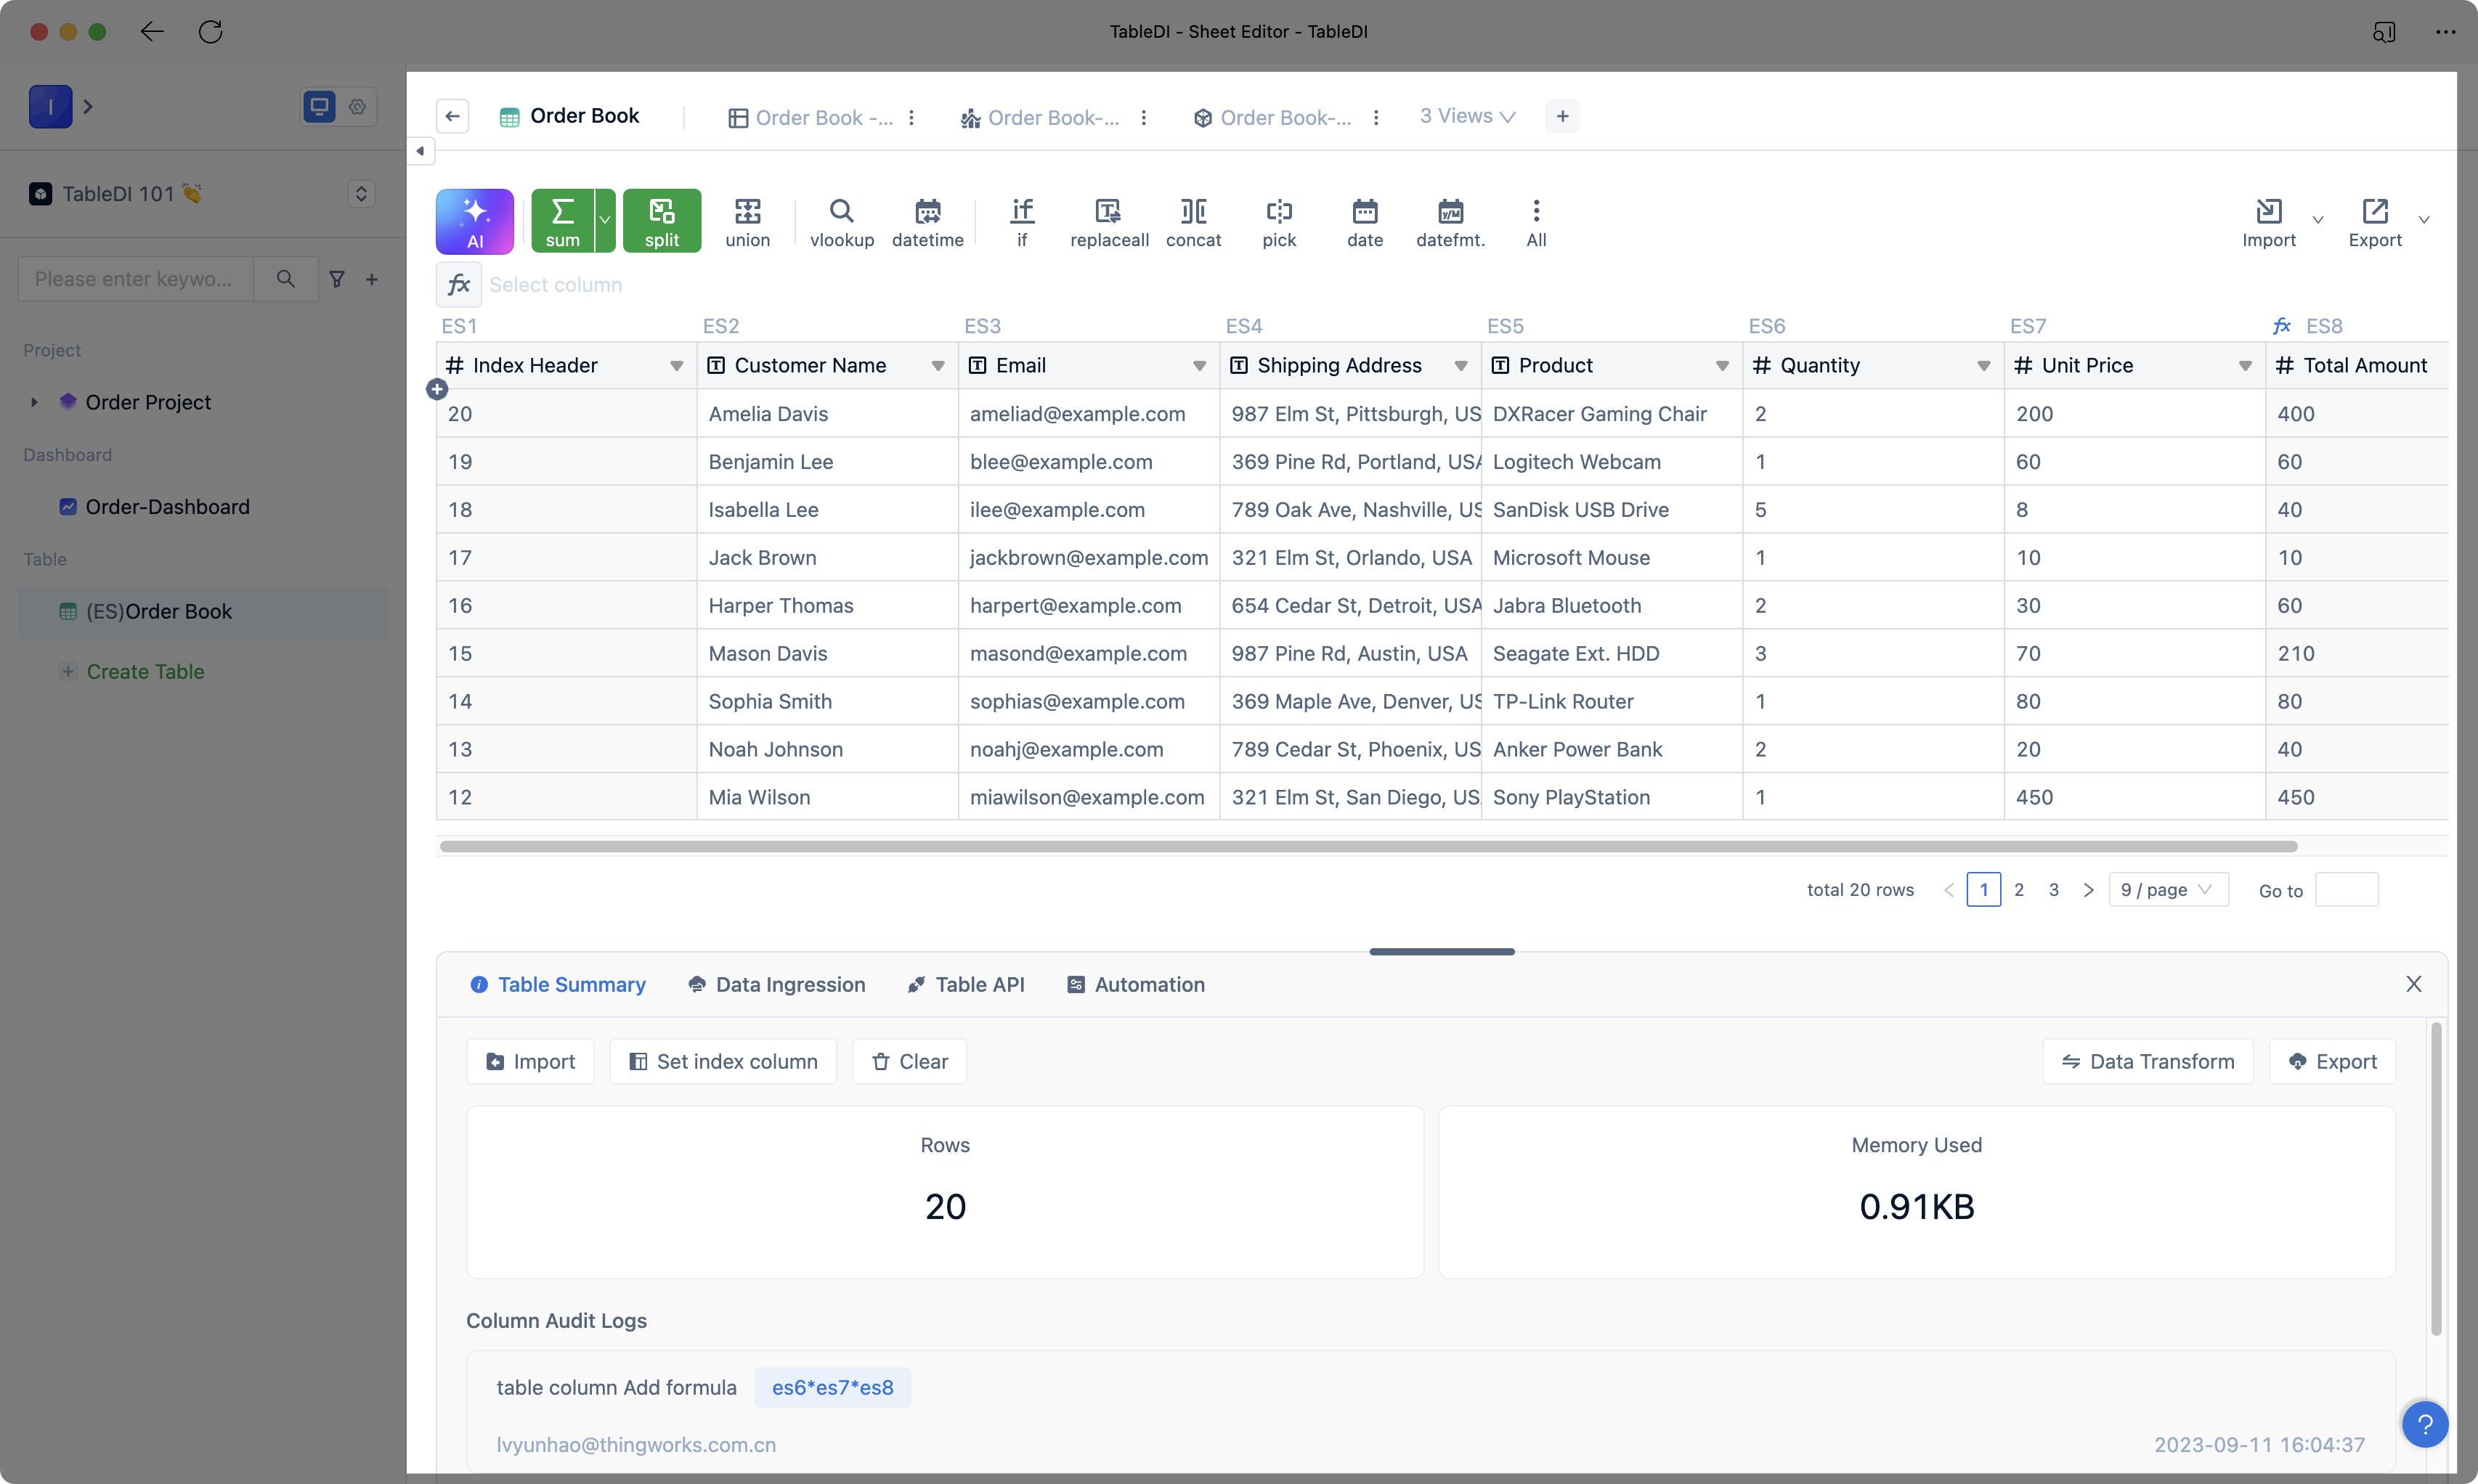Click the fx formula icon
The image size is (2478, 1484).
tap(459, 284)
